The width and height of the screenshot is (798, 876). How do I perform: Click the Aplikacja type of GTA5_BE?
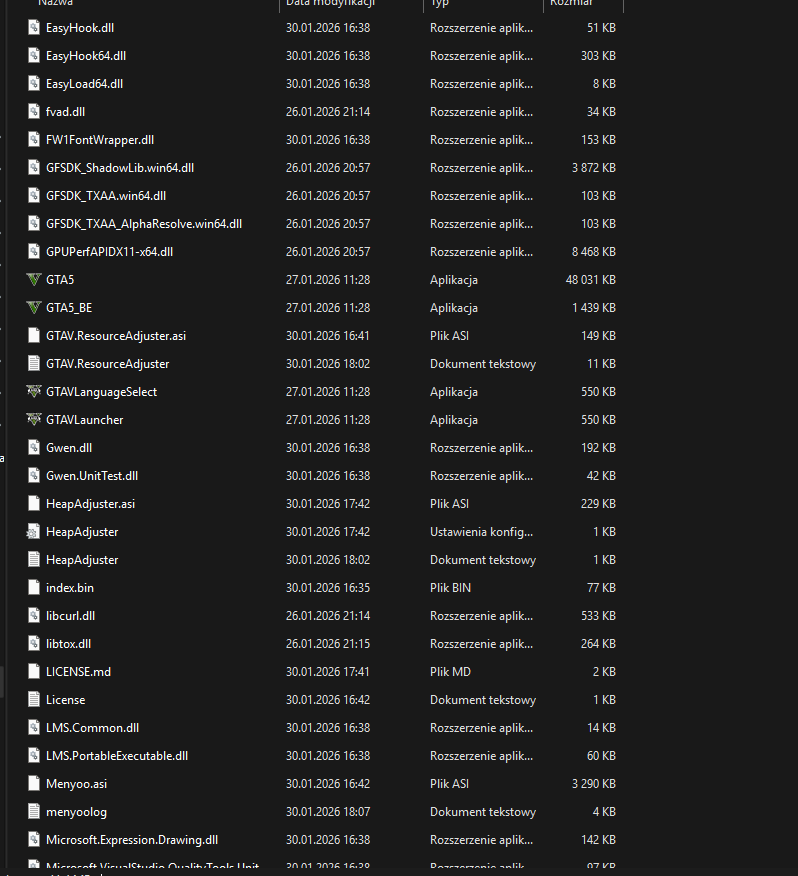pyautogui.click(x=454, y=307)
